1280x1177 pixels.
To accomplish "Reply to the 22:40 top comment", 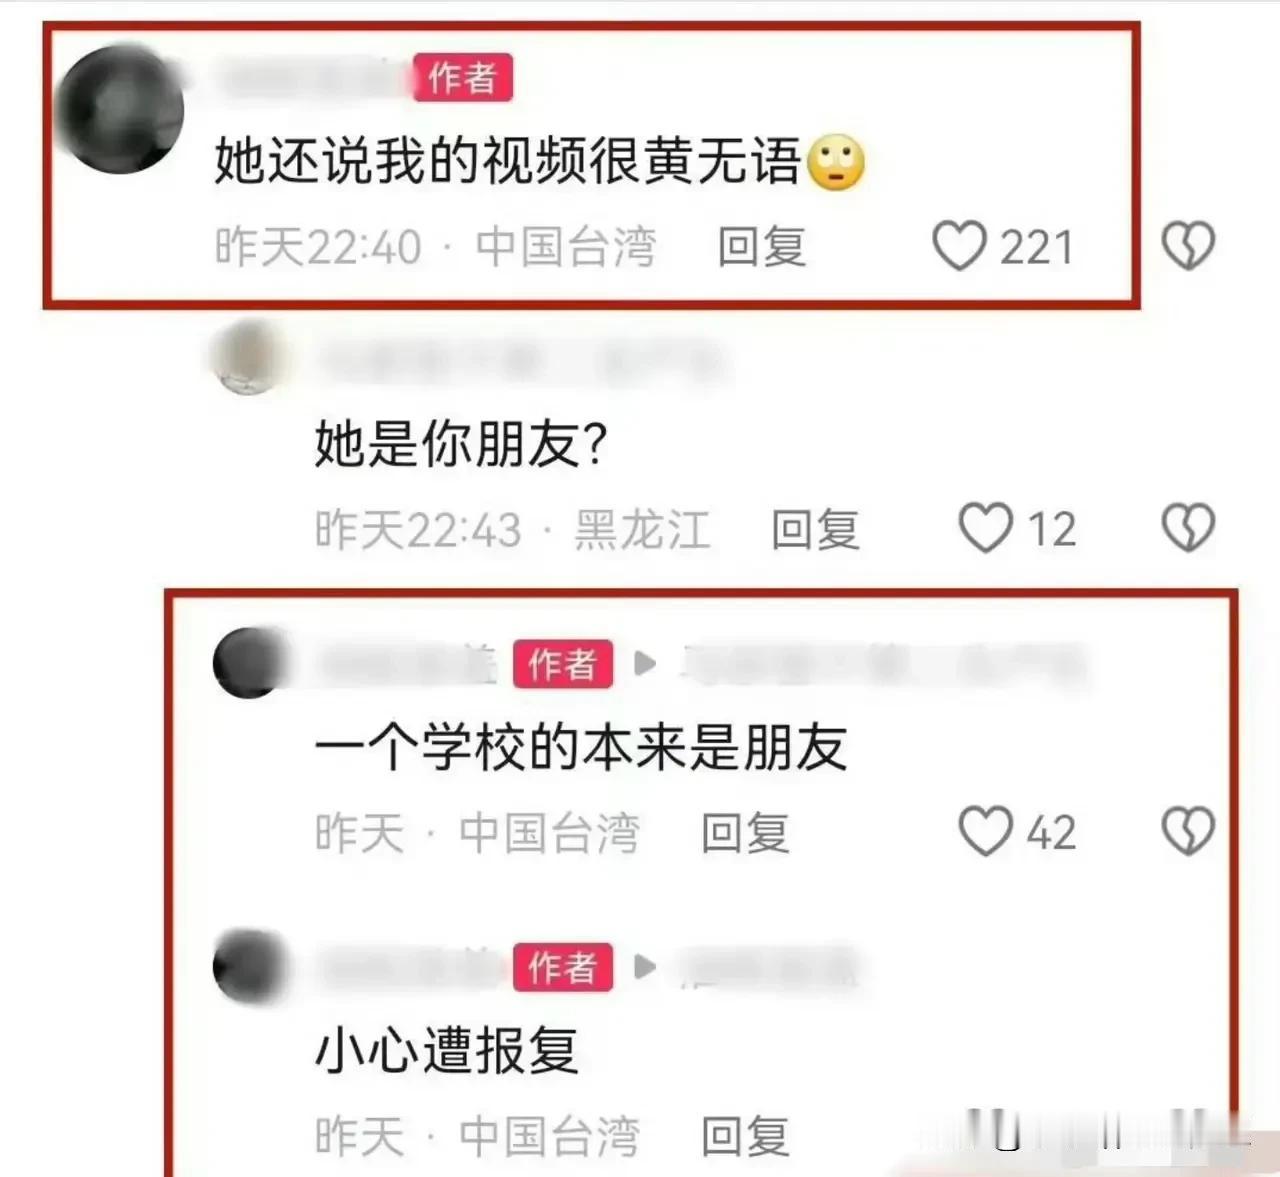I will pyautogui.click(x=762, y=247).
